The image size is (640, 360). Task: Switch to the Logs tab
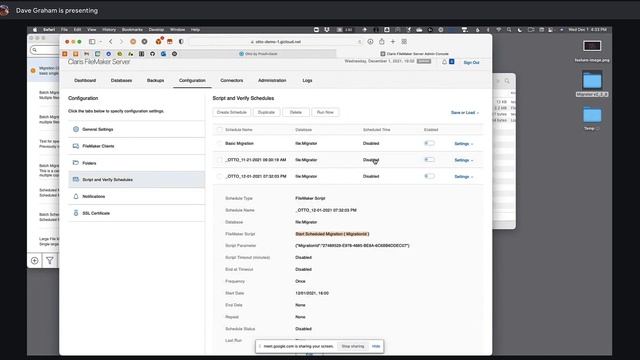point(307,80)
